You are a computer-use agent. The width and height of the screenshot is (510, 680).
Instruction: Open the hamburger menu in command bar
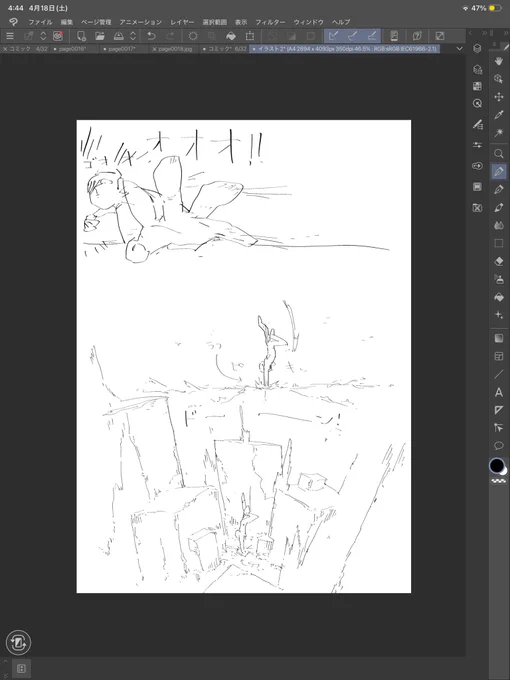[10, 36]
